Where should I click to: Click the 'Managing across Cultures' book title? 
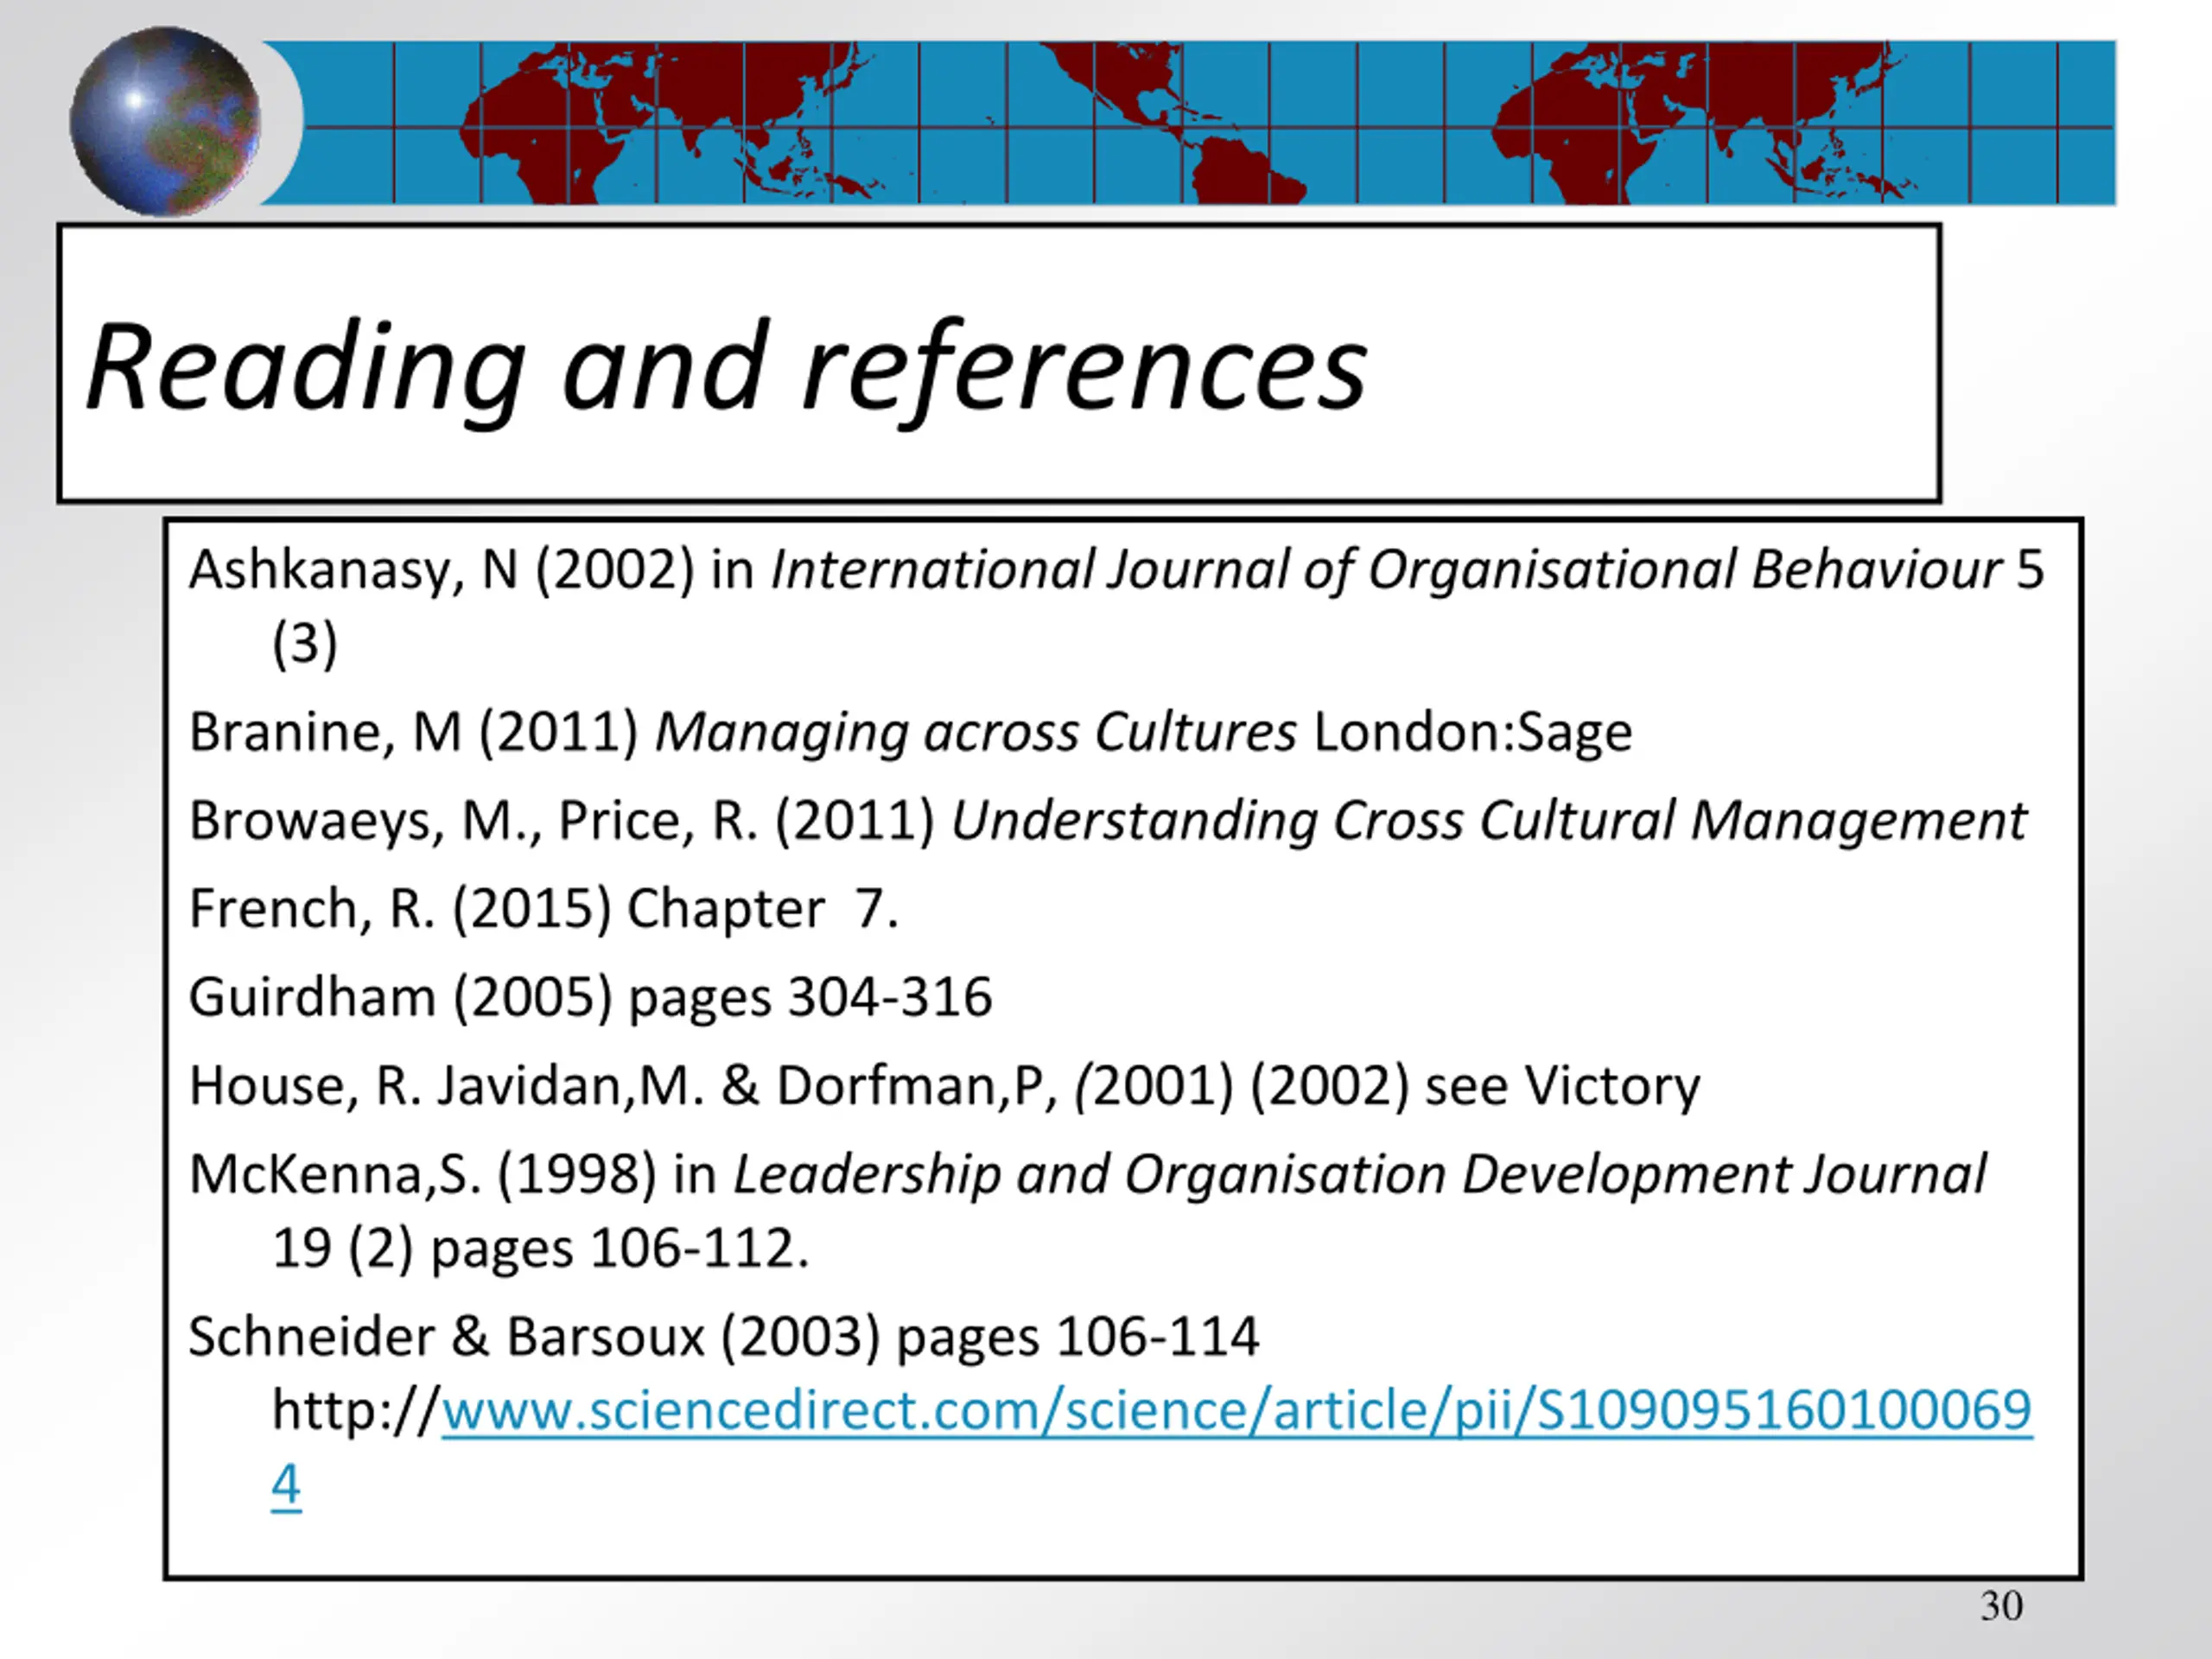(975, 732)
